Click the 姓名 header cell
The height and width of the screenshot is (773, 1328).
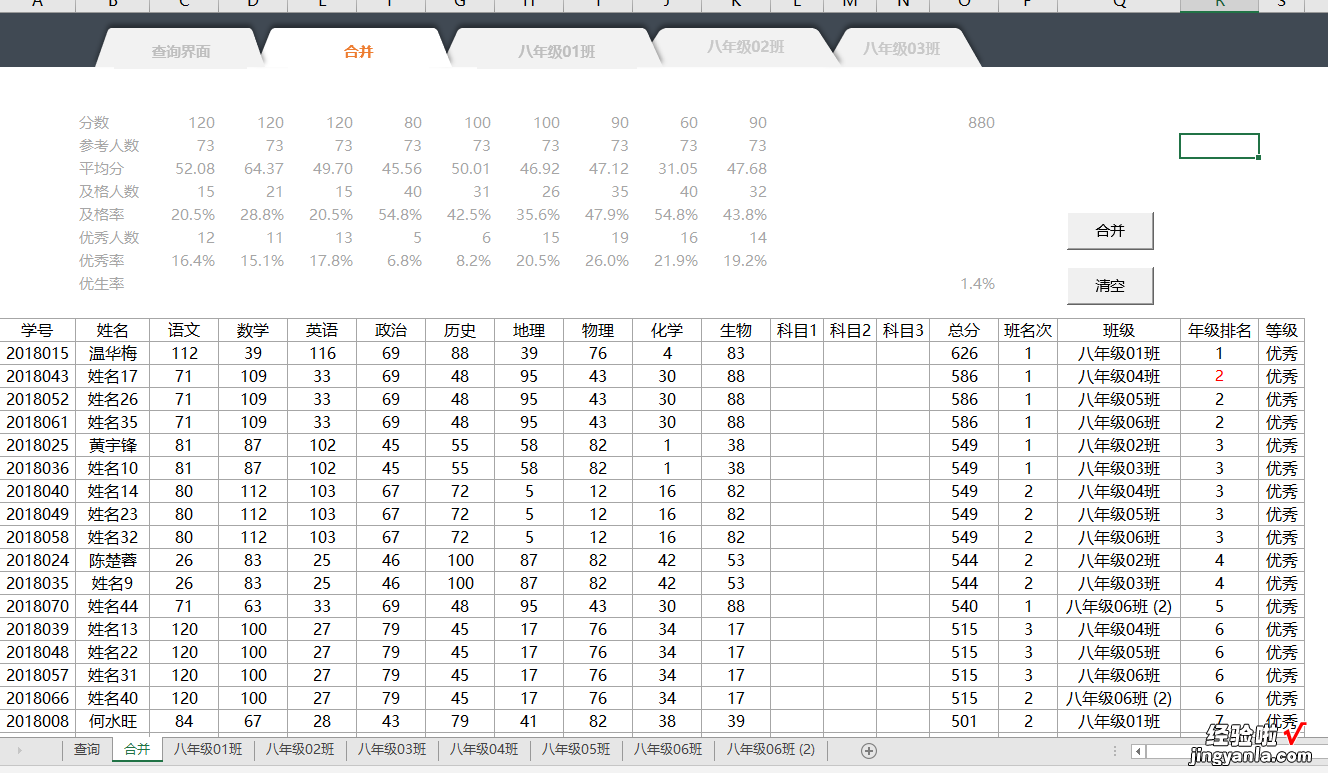(x=112, y=330)
